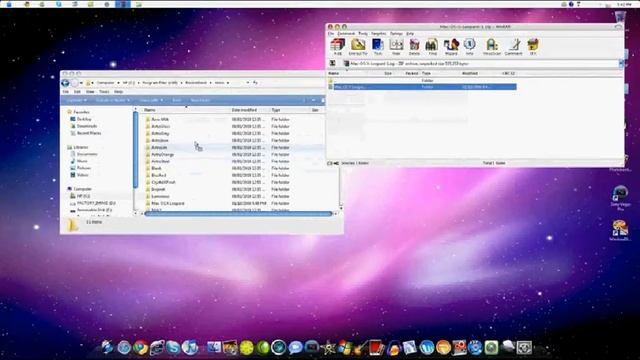This screenshot has width=640, height=360.
Task: Open the Wizard tool in WinRAR
Action: (451, 47)
